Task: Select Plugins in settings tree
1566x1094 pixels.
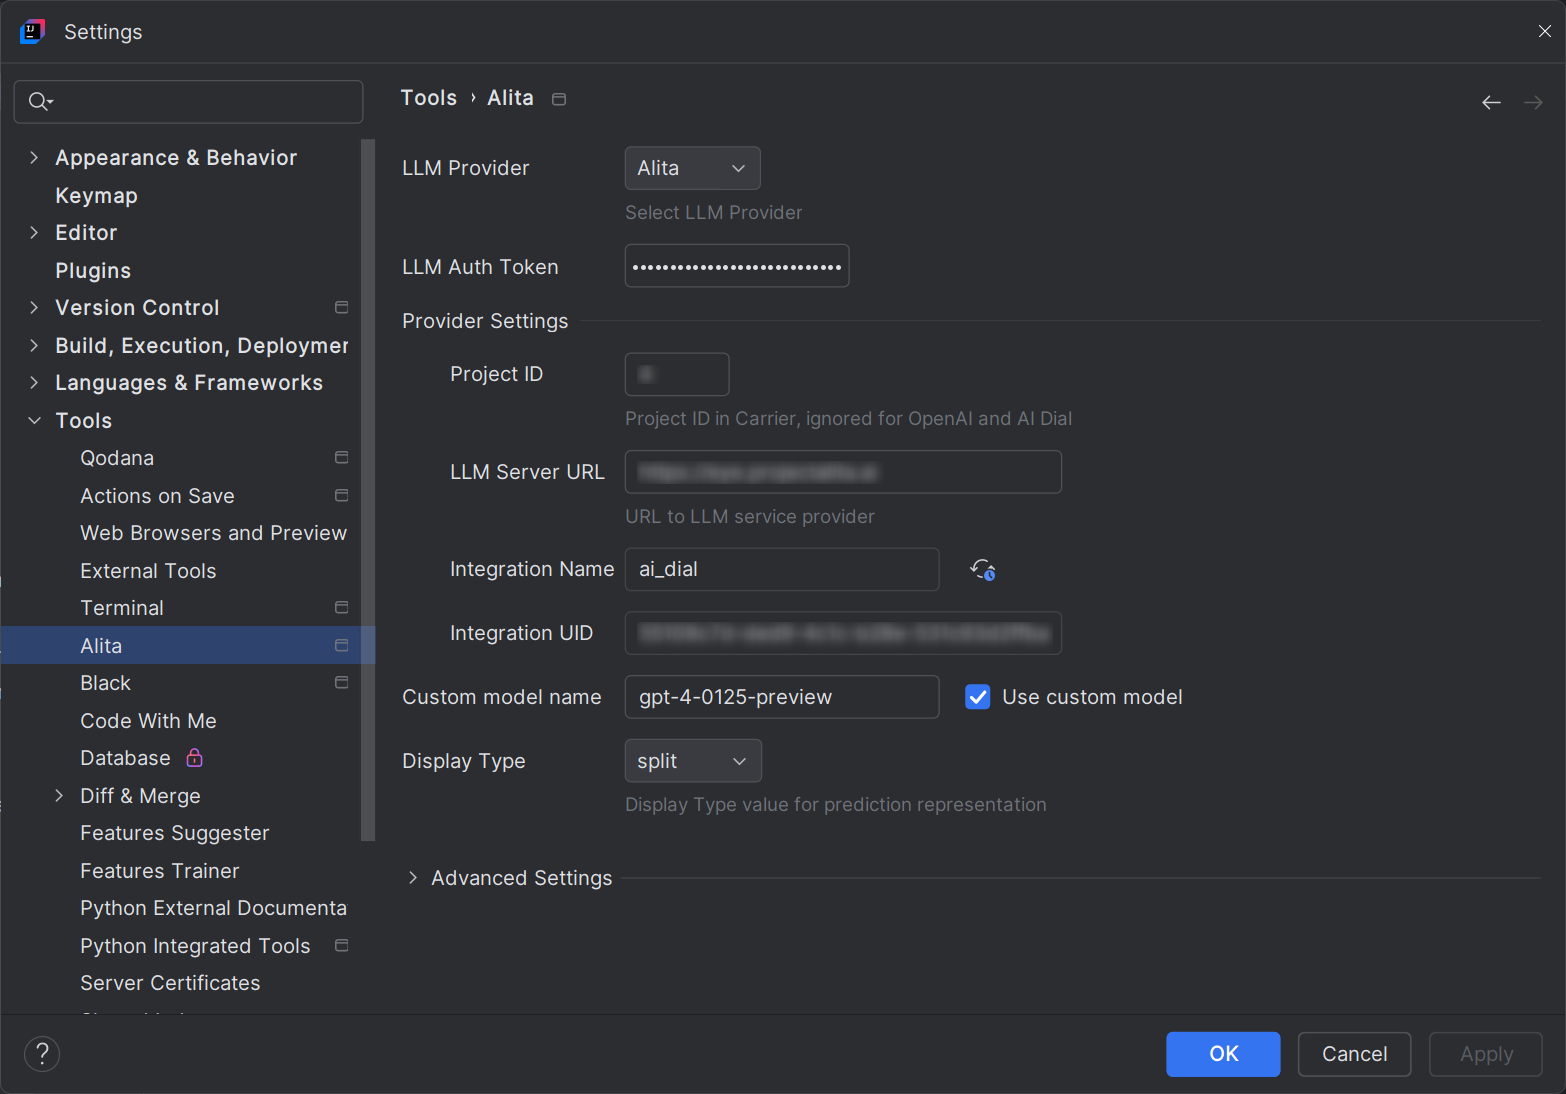Action: tap(93, 270)
